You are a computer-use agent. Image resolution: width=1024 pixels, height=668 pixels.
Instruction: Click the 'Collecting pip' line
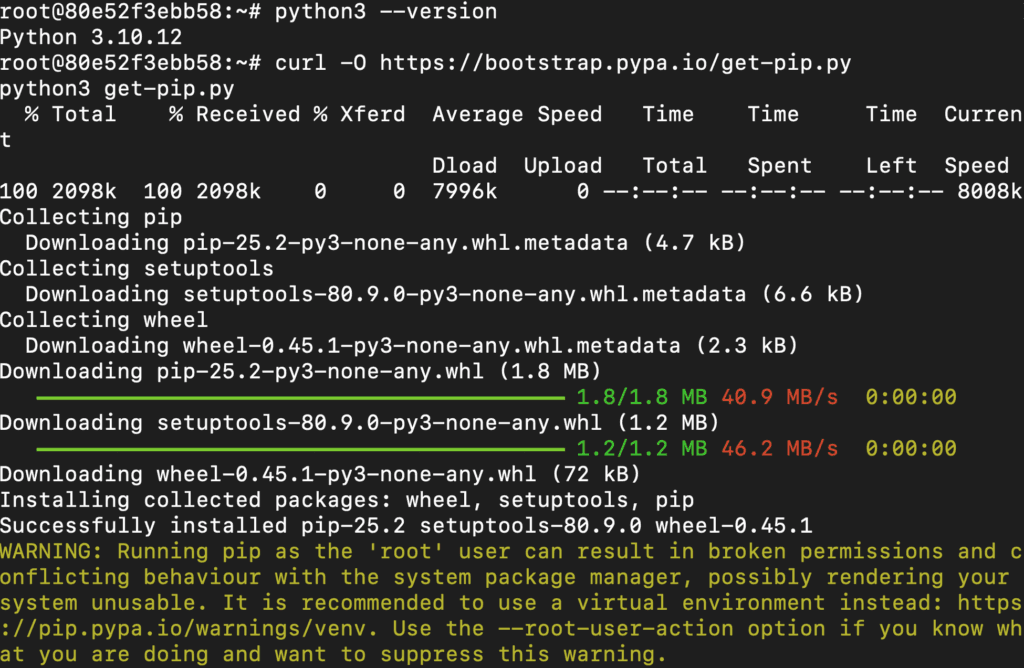[x=91, y=217]
